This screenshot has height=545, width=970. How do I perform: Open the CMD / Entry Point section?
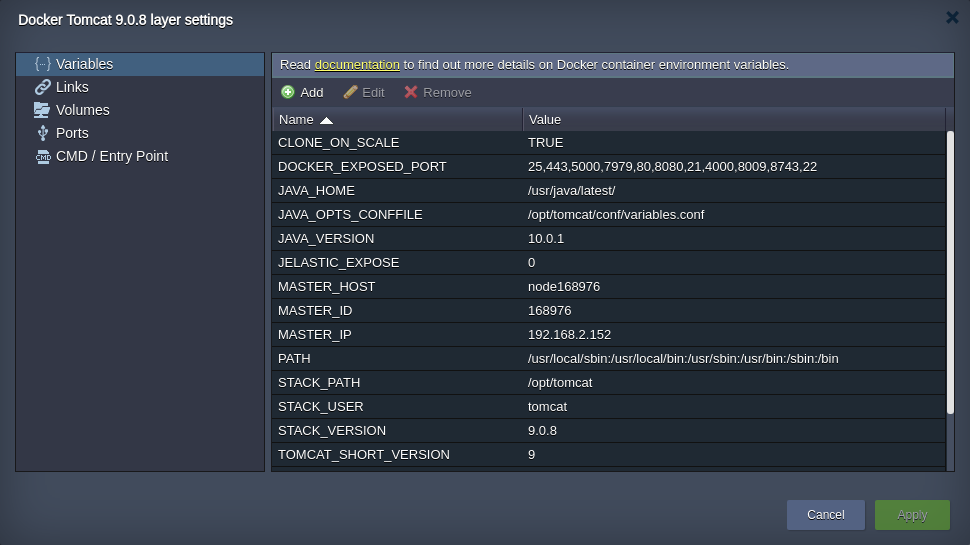point(140,157)
